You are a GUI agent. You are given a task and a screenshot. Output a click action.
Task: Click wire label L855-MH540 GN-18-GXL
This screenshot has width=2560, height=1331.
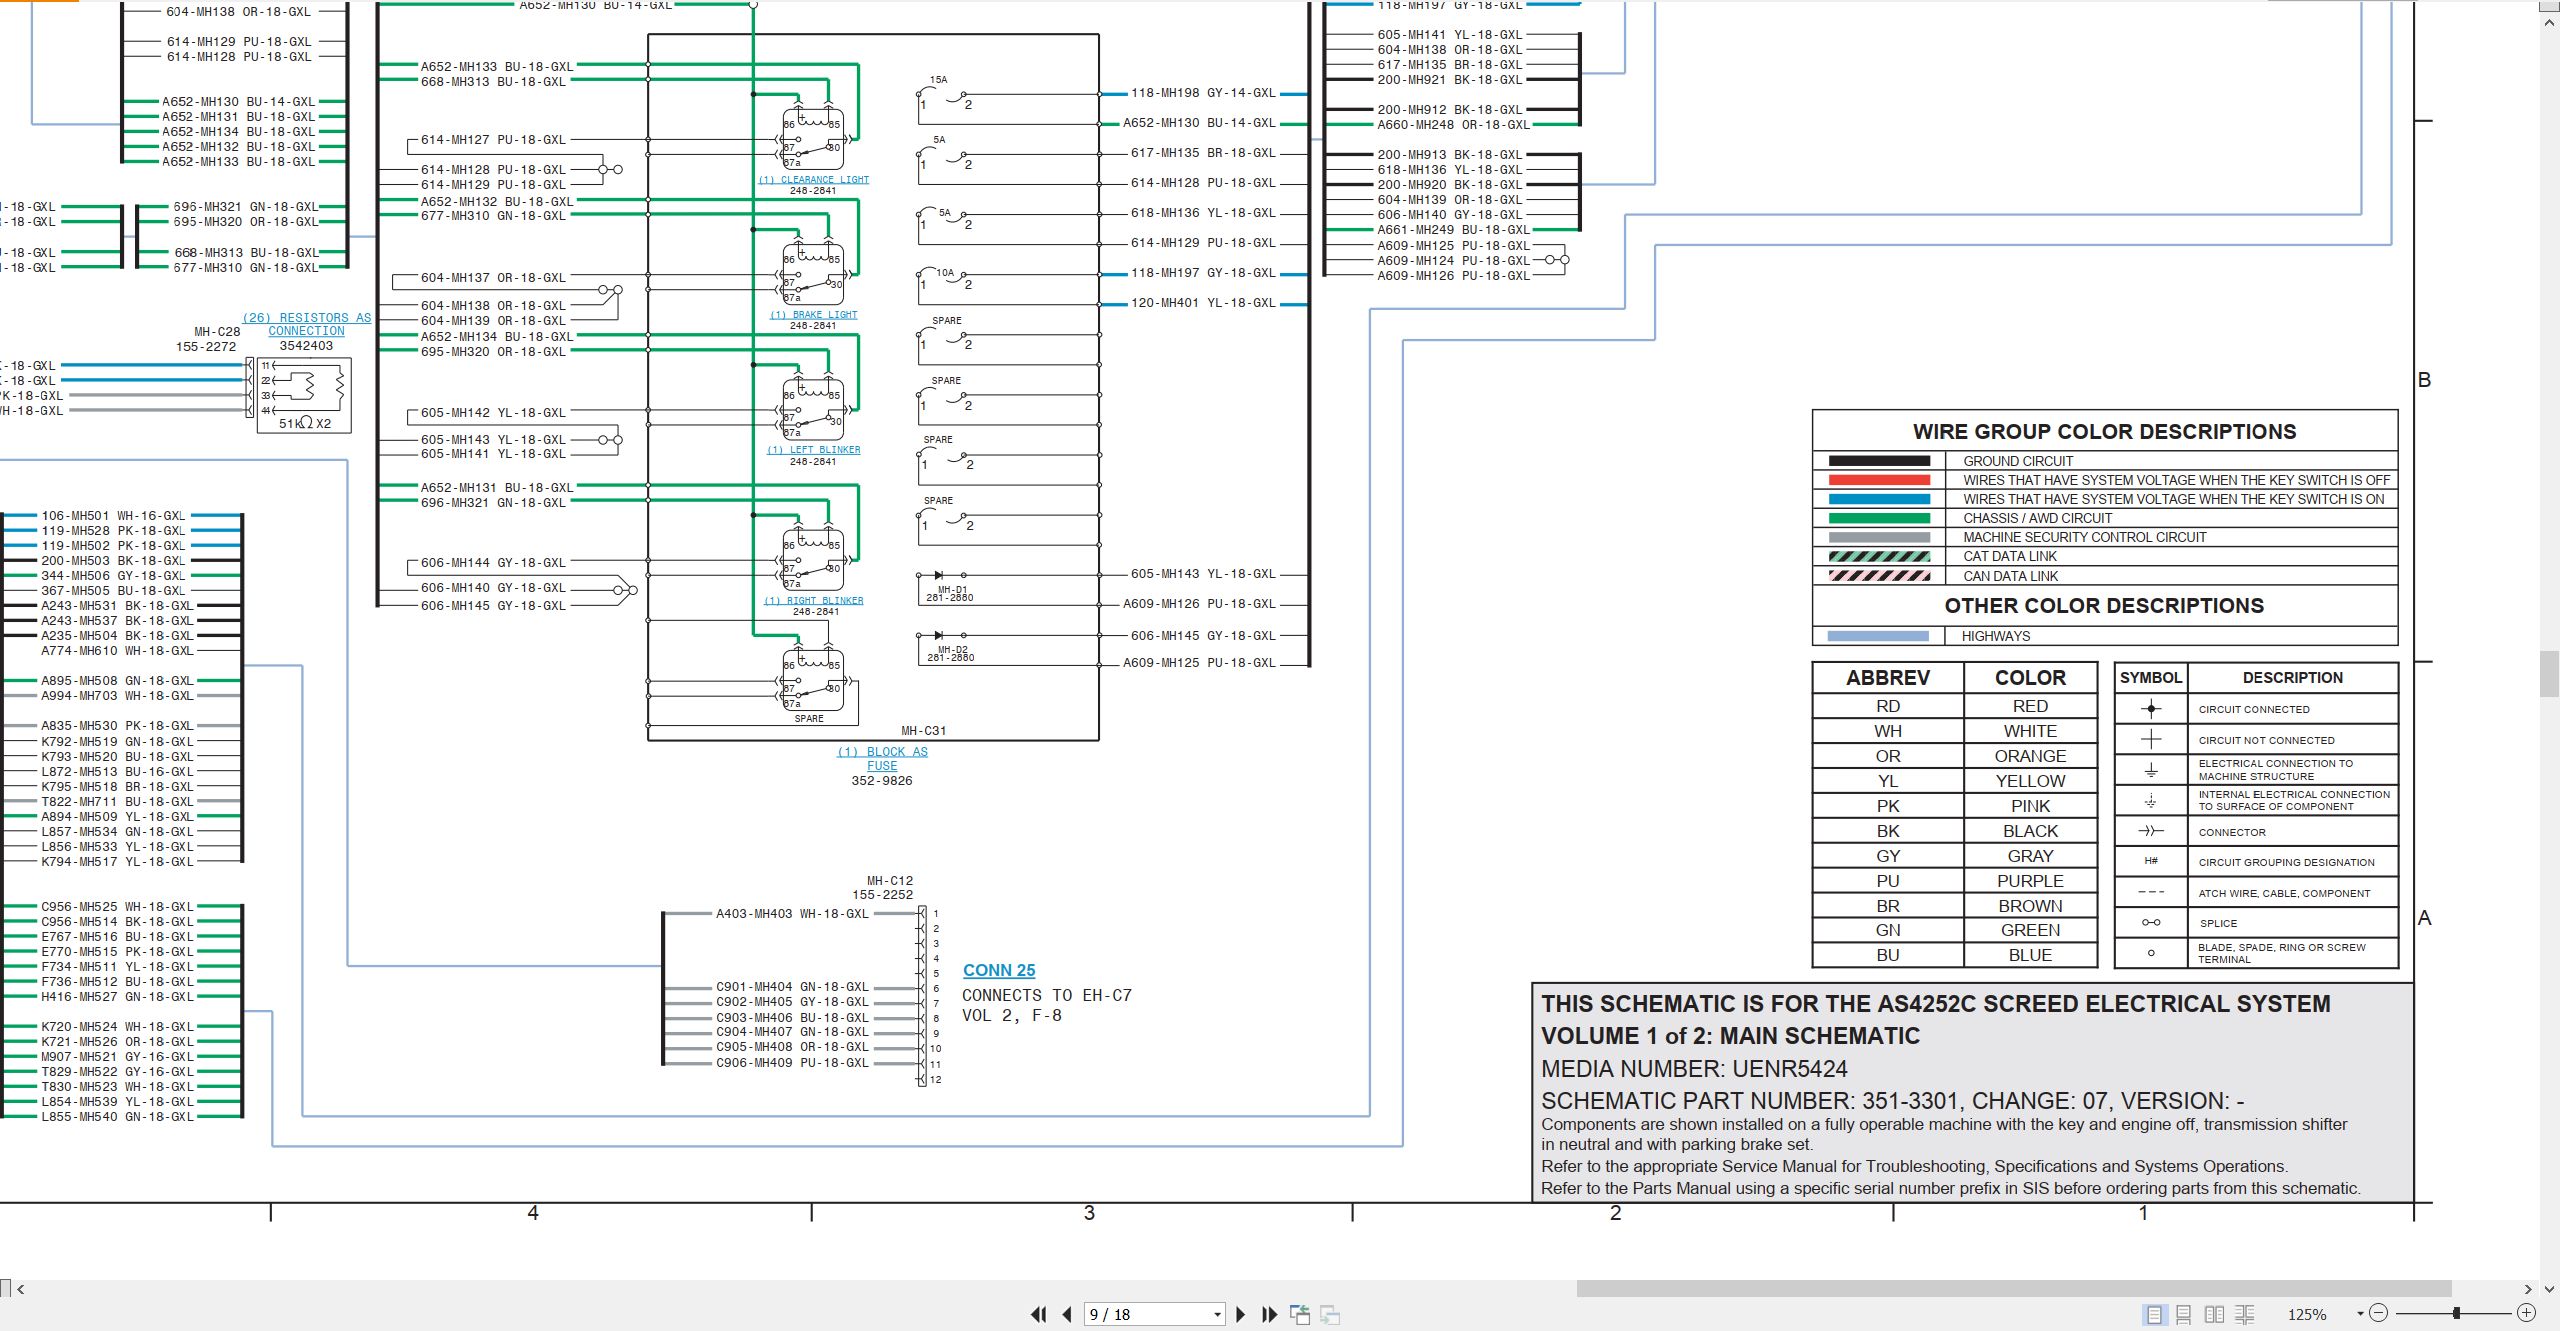tap(117, 1117)
